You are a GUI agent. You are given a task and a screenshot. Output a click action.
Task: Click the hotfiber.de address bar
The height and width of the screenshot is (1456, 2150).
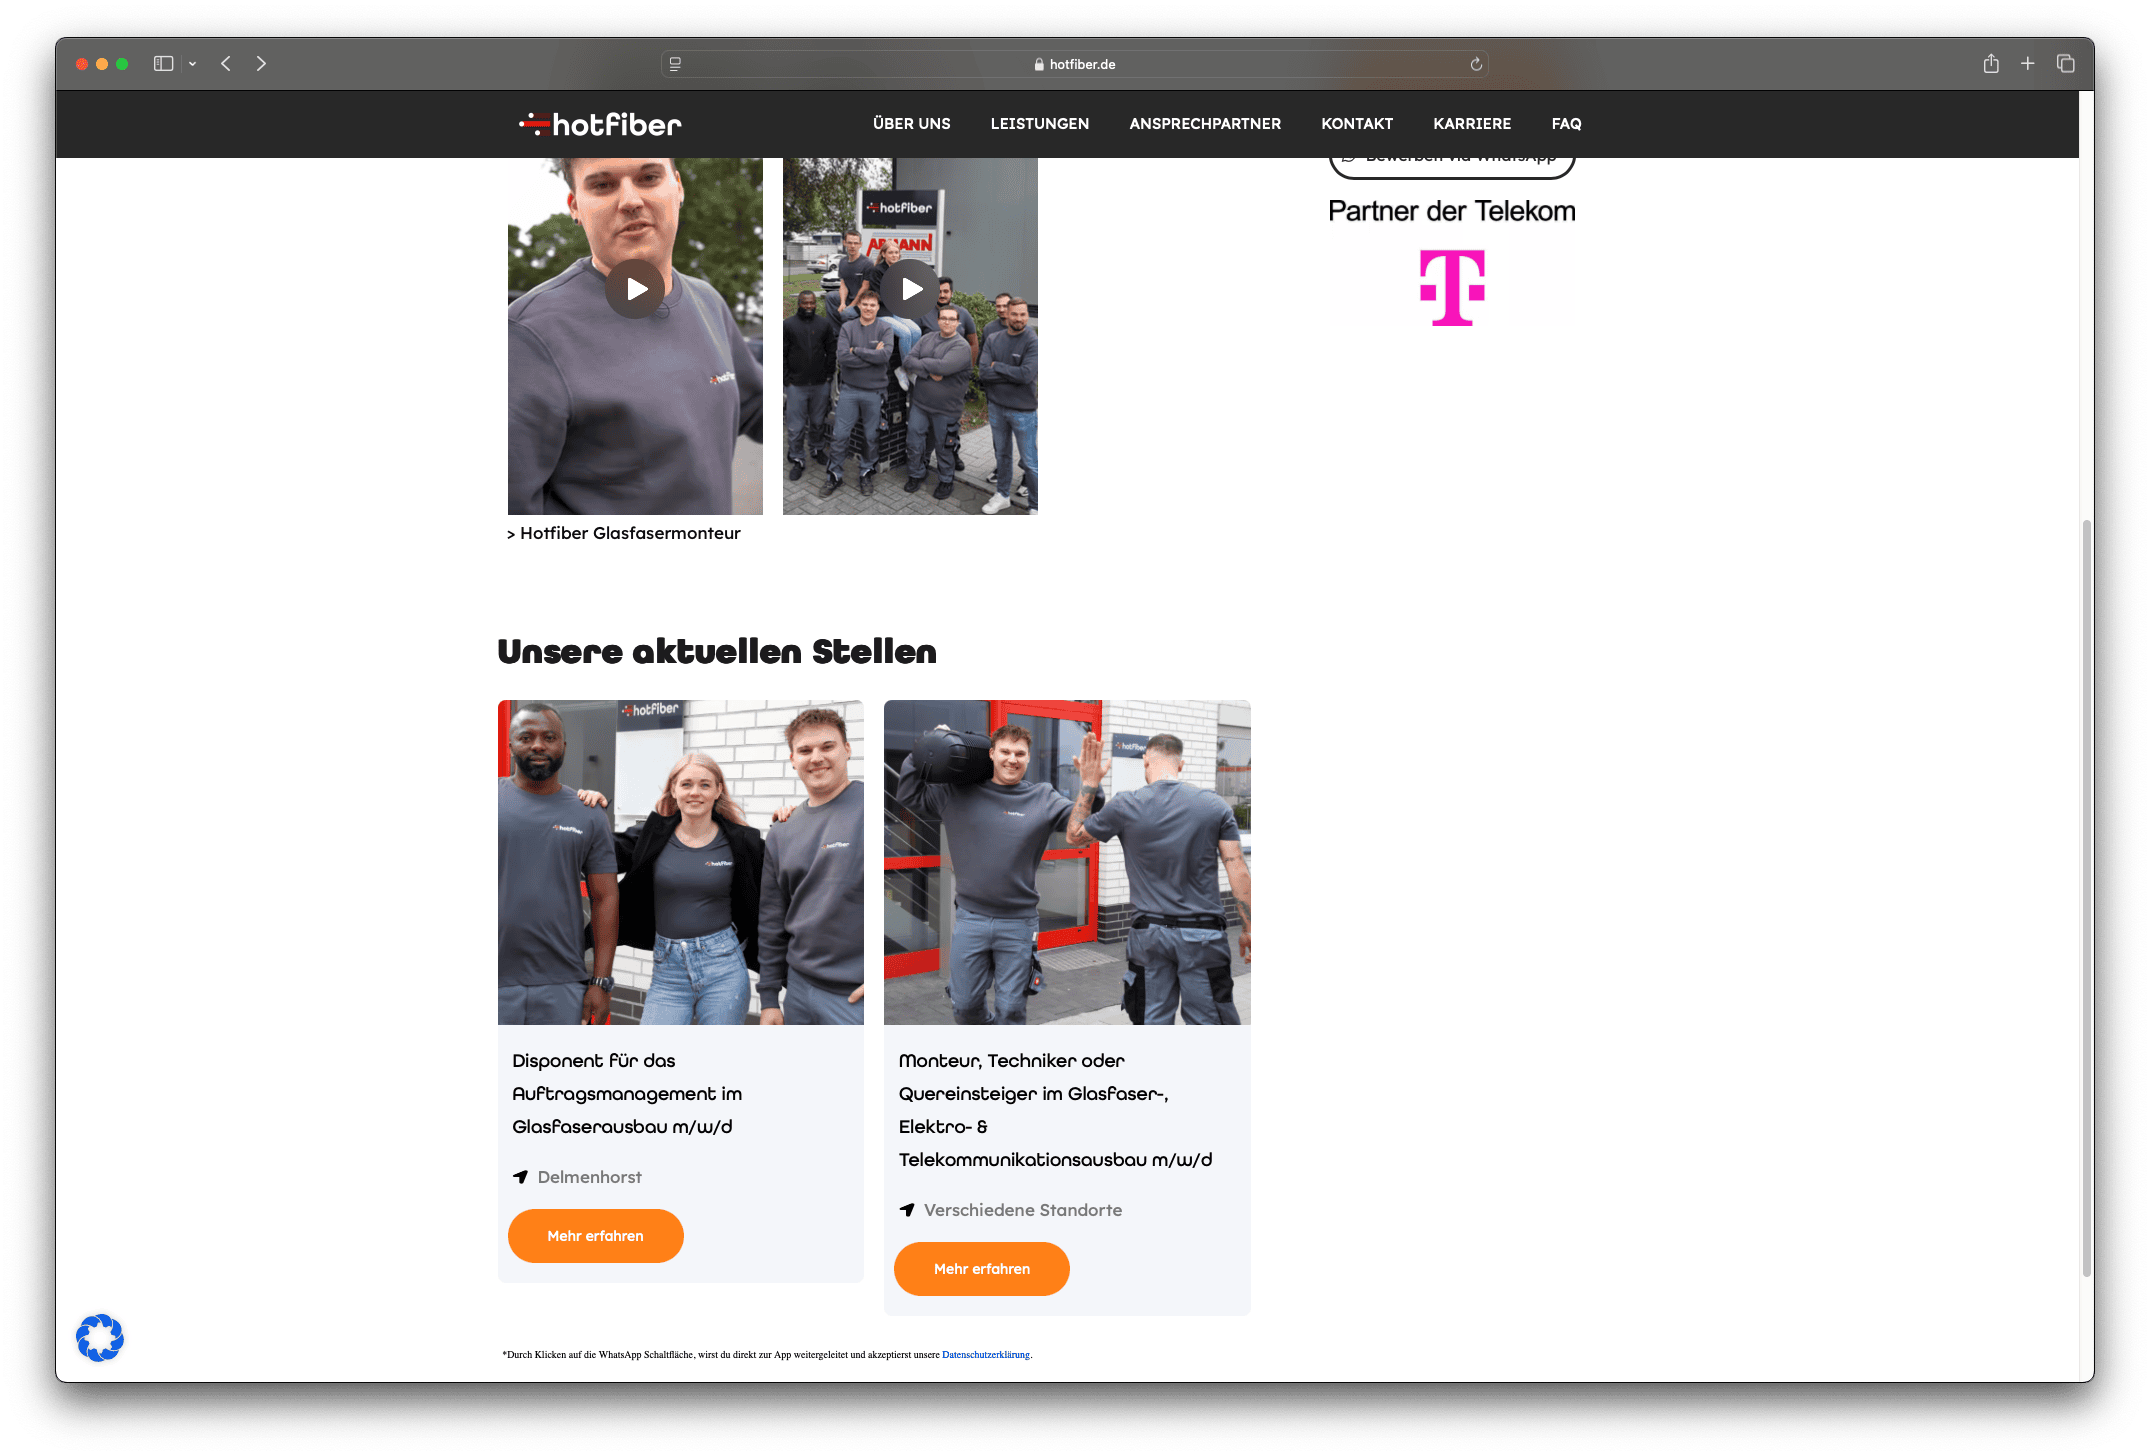coord(1075,64)
